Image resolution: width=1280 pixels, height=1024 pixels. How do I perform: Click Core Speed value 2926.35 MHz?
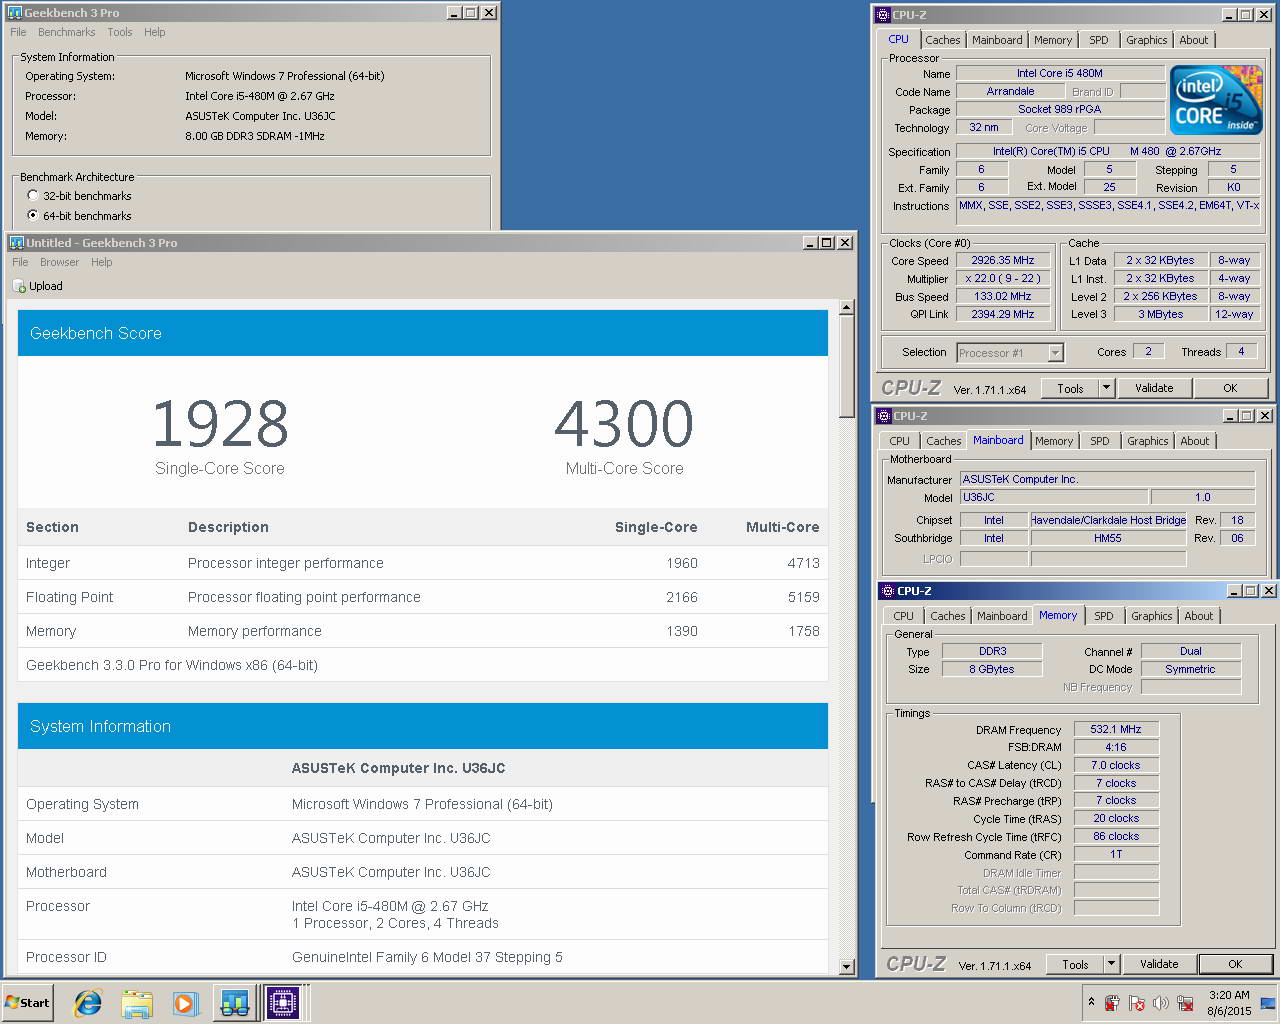tap(1003, 260)
